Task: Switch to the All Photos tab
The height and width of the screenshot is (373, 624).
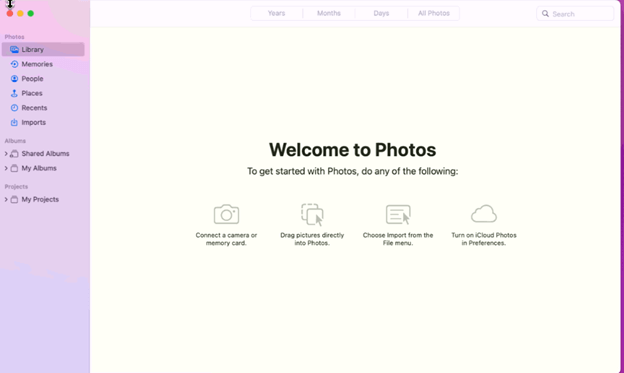Action: pos(434,13)
